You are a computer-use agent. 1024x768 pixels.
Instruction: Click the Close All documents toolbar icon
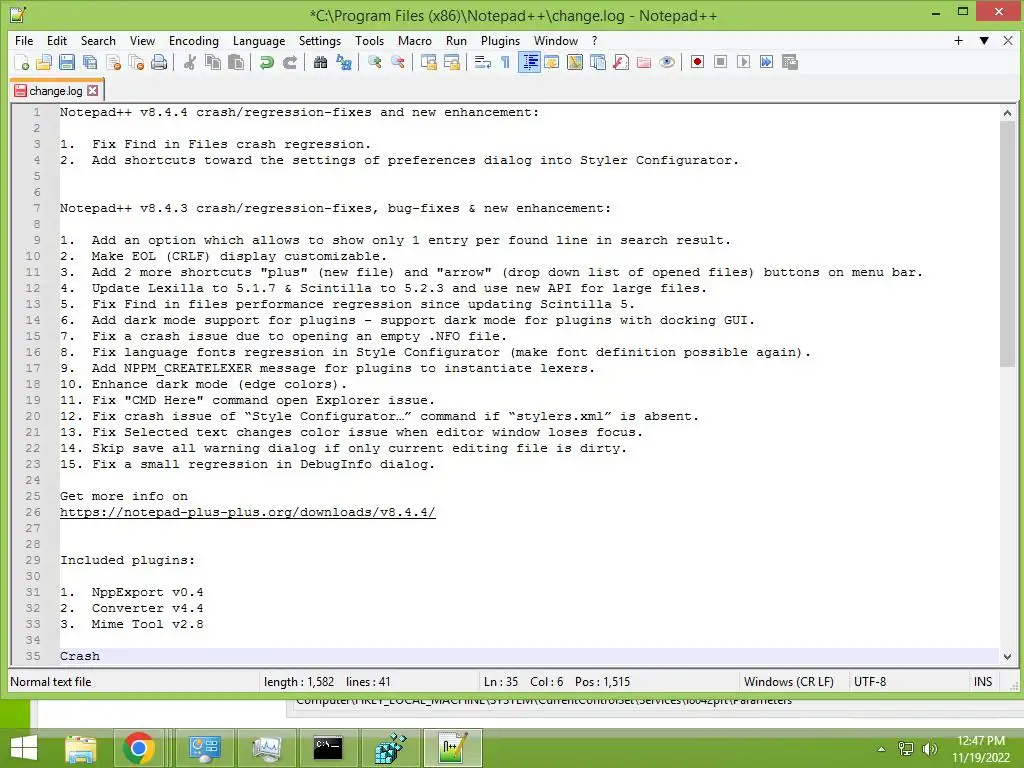coord(136,62)
